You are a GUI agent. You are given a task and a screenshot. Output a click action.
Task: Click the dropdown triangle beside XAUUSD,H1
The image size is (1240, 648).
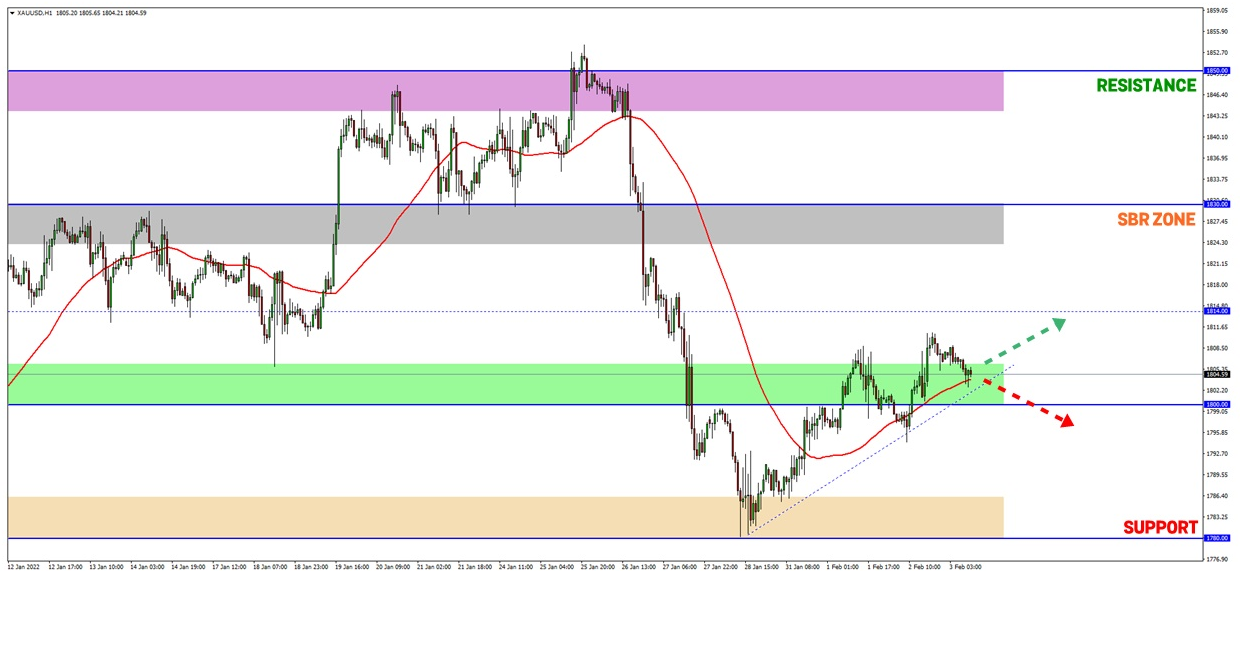(12, 13)
